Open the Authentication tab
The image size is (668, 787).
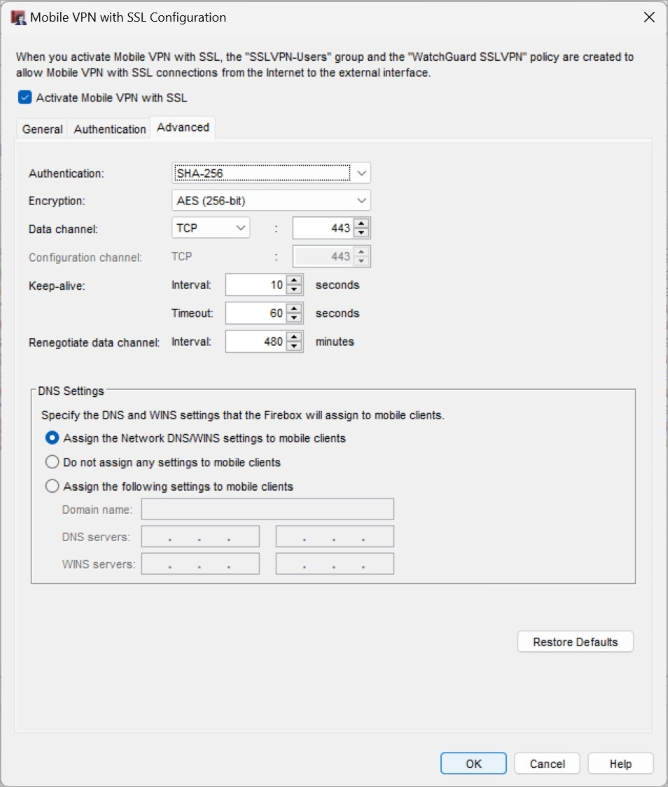pyautogui.click(x=109, y=129)
